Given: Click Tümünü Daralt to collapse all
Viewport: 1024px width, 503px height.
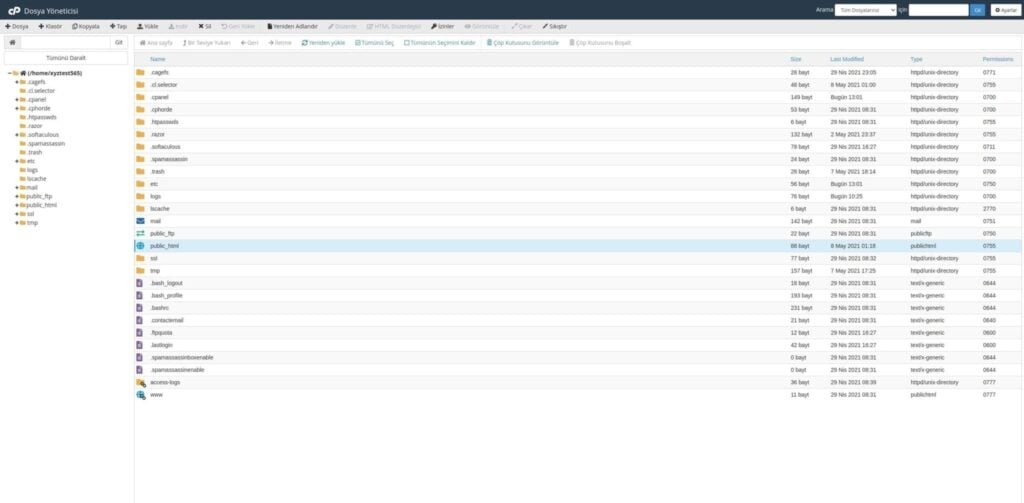Looking at the screenshot, I should coord(66,58).
